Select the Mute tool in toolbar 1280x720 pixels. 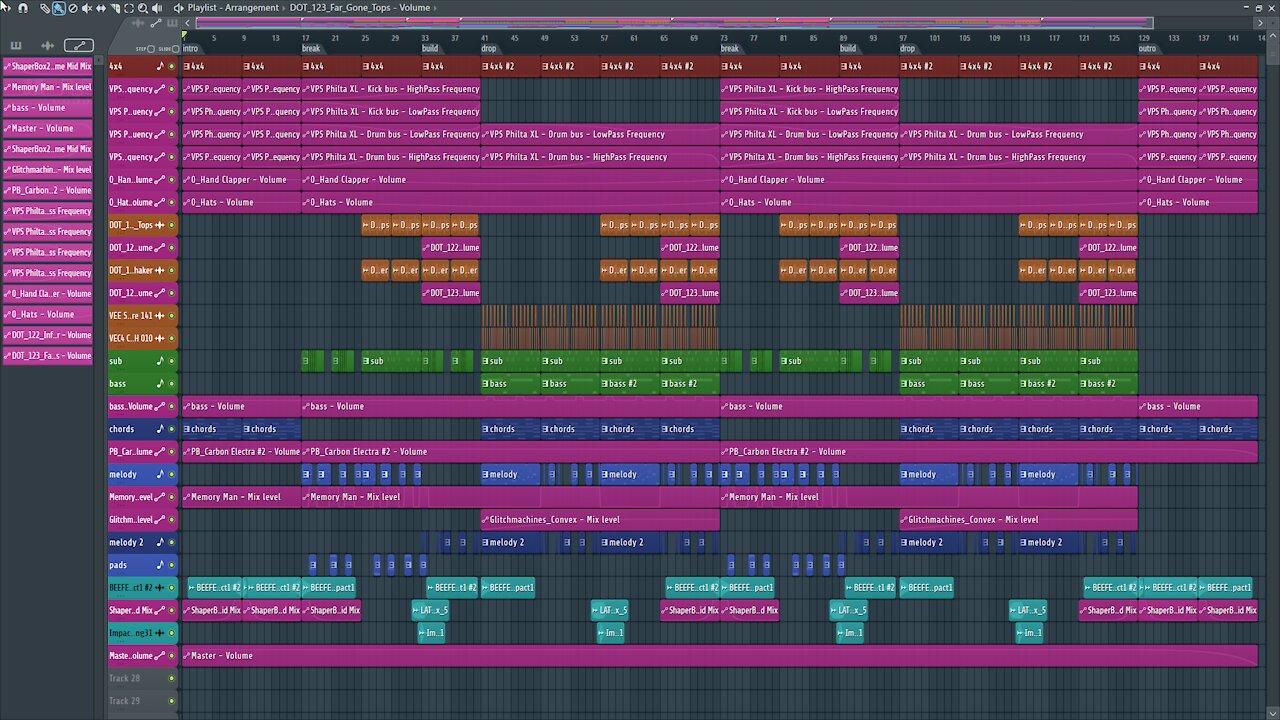click(x=87, y=8)
